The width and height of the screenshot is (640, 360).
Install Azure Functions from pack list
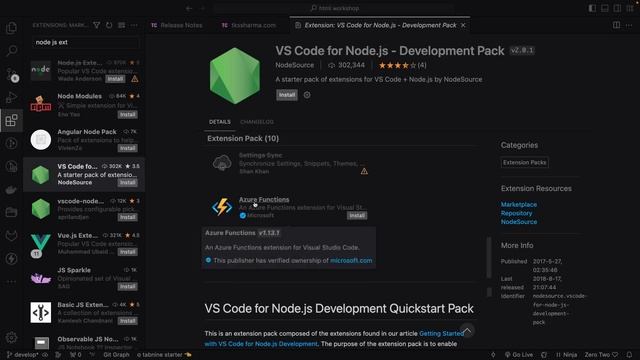click(x=357, y=216)
